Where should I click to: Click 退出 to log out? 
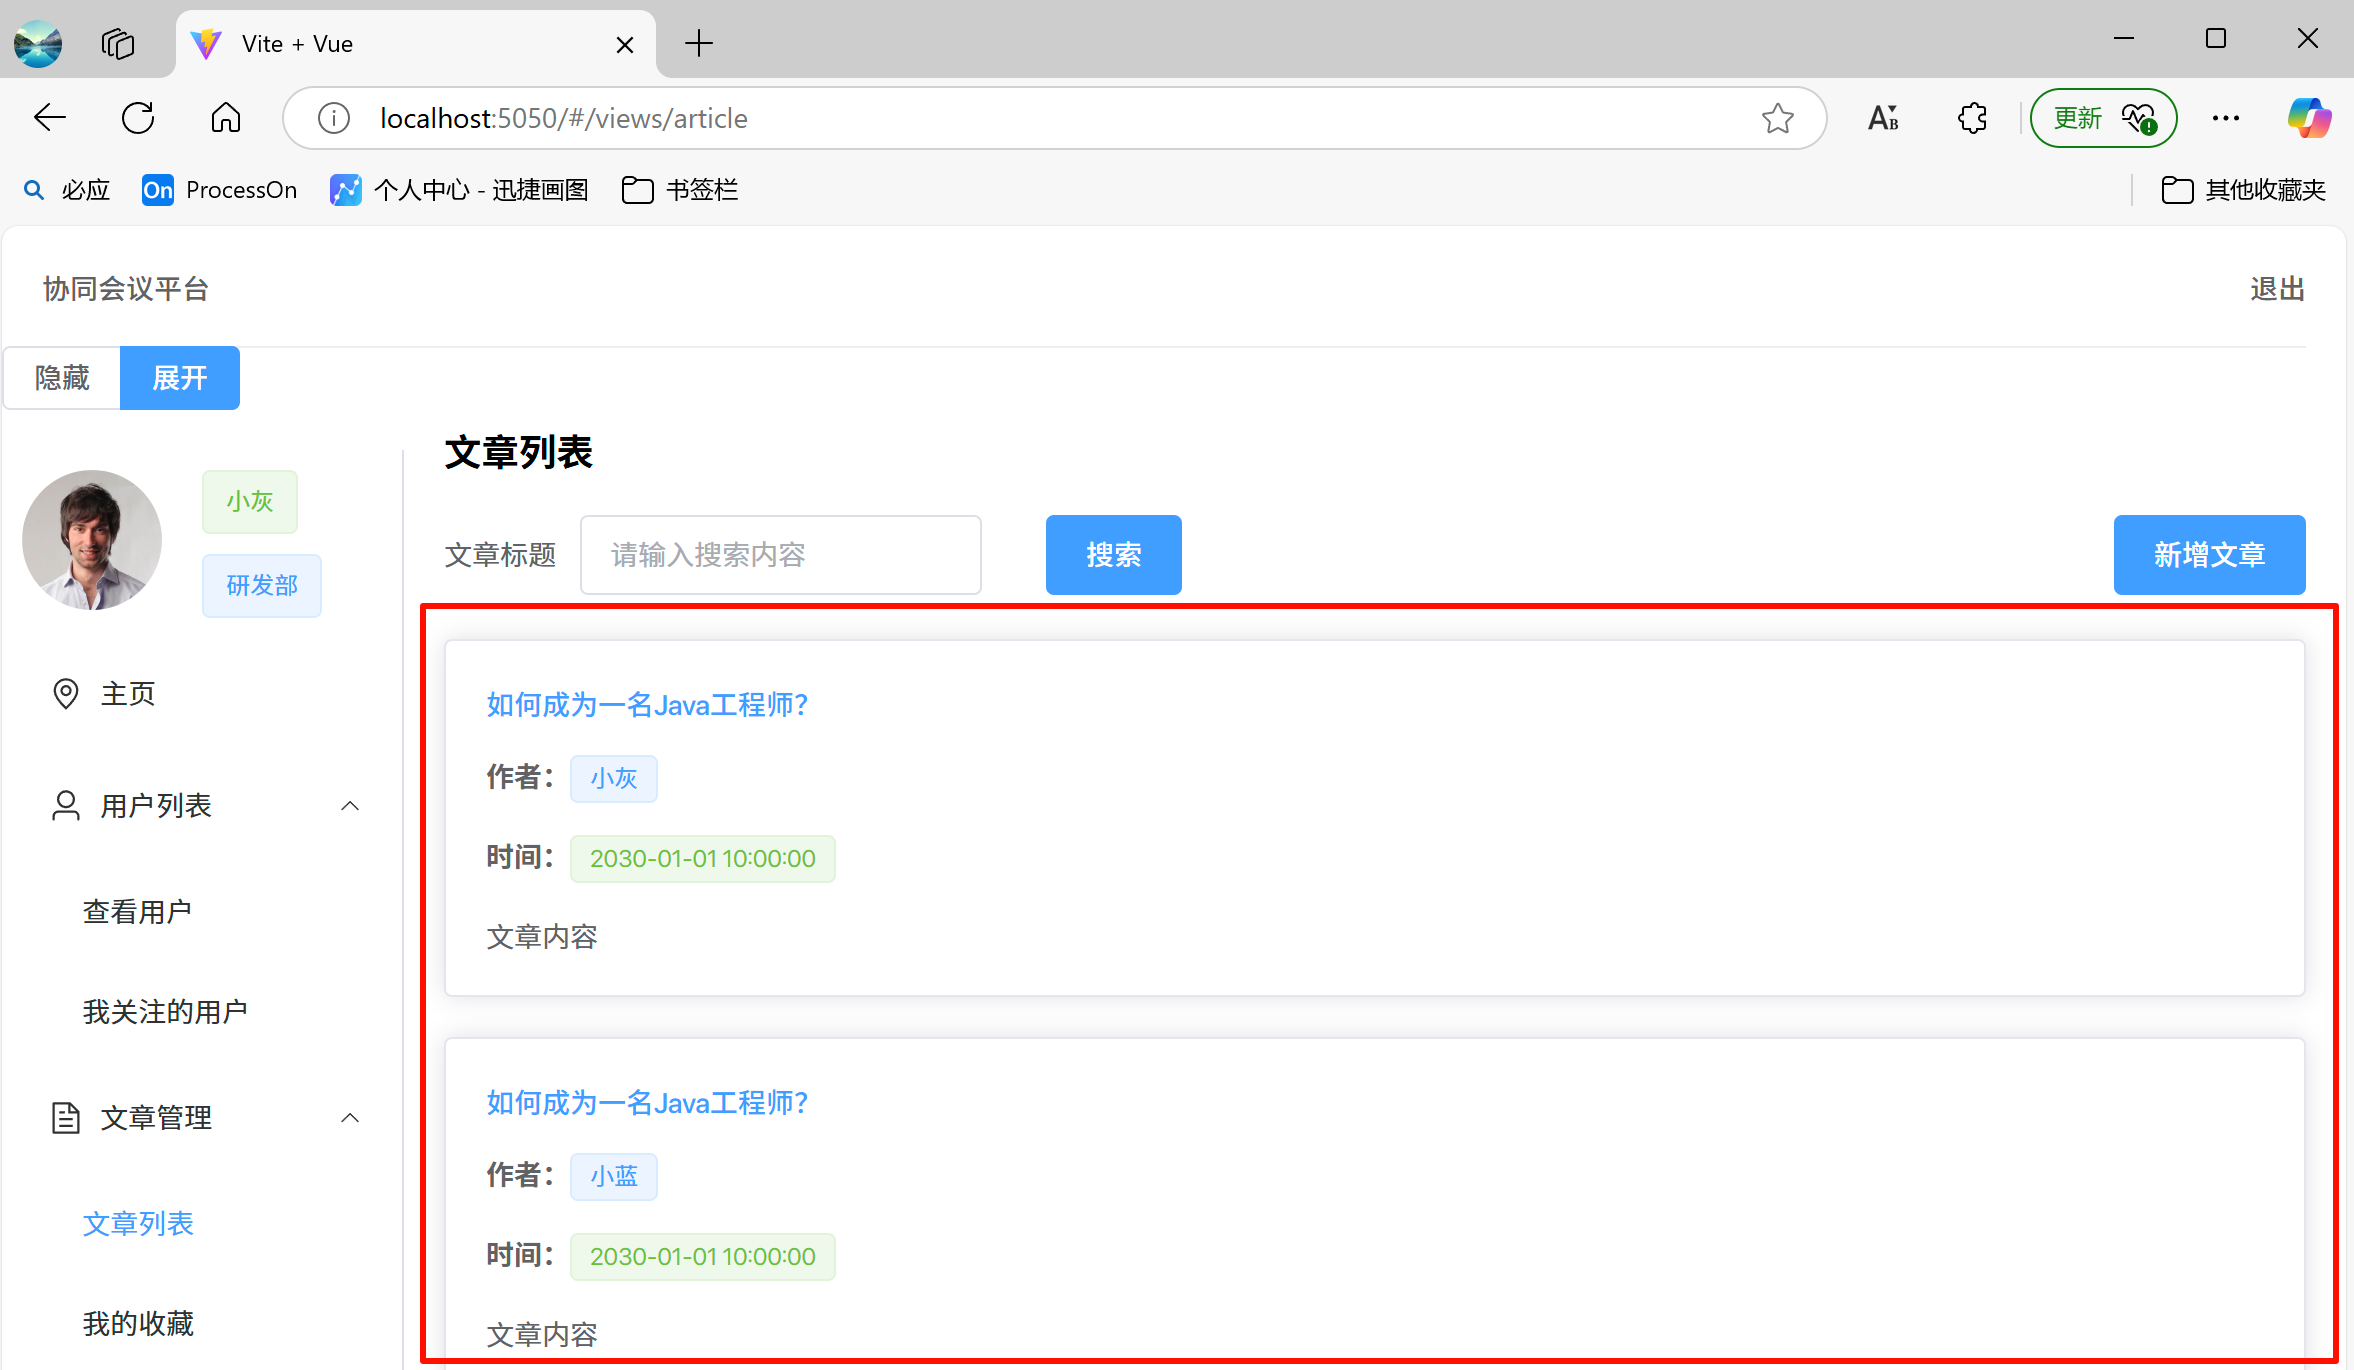point(2277,289)
